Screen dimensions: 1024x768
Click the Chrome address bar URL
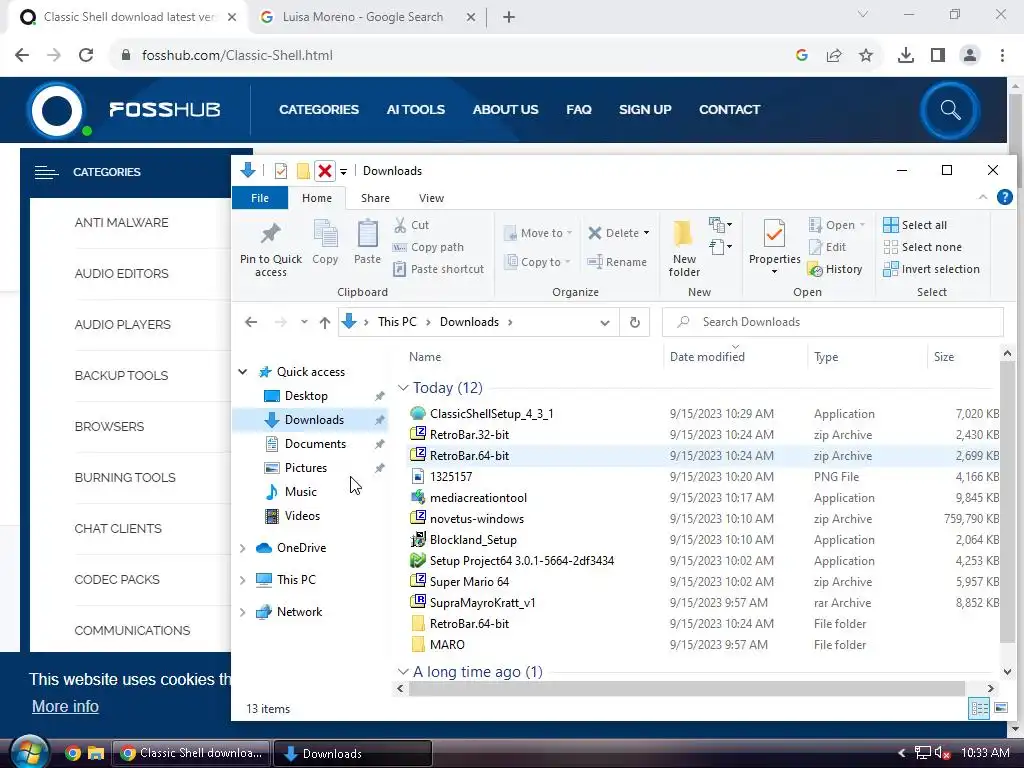click(238, 56)
